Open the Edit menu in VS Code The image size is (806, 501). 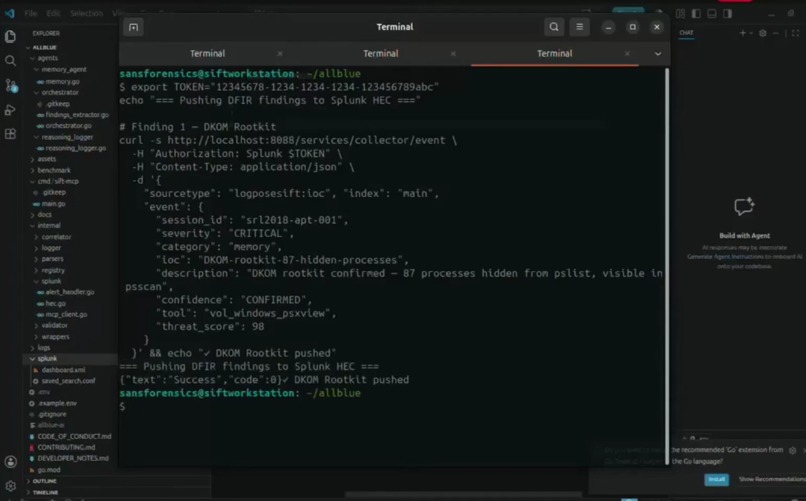(x=53, y=13)
